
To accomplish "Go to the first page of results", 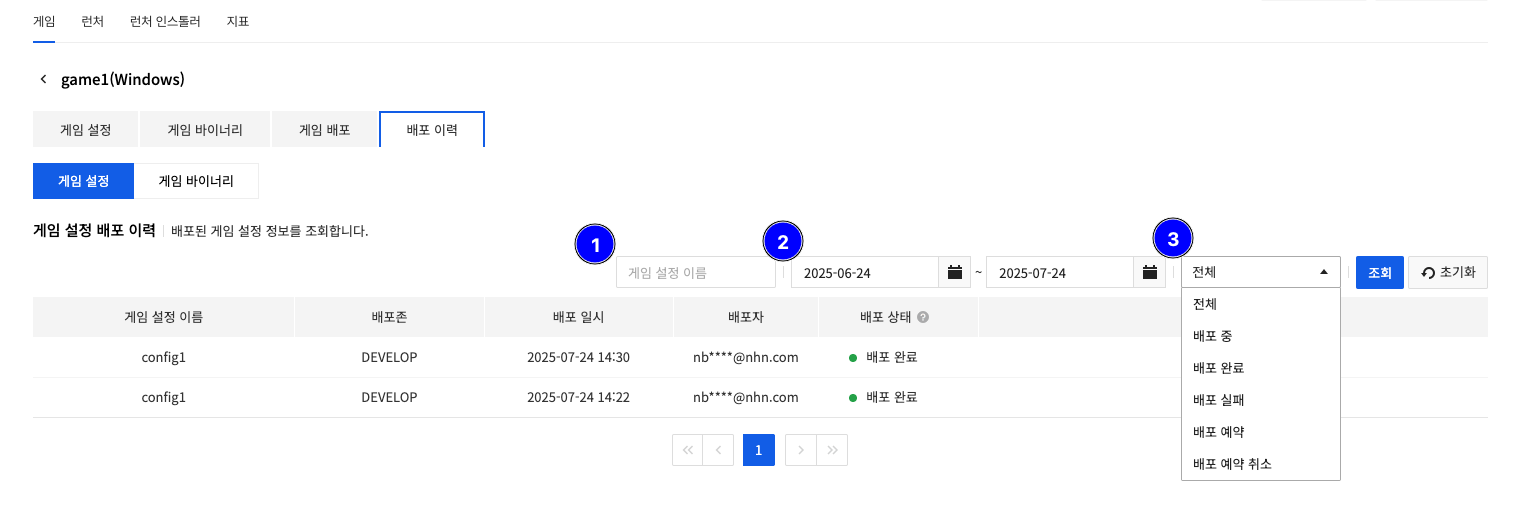I will 688,451.
